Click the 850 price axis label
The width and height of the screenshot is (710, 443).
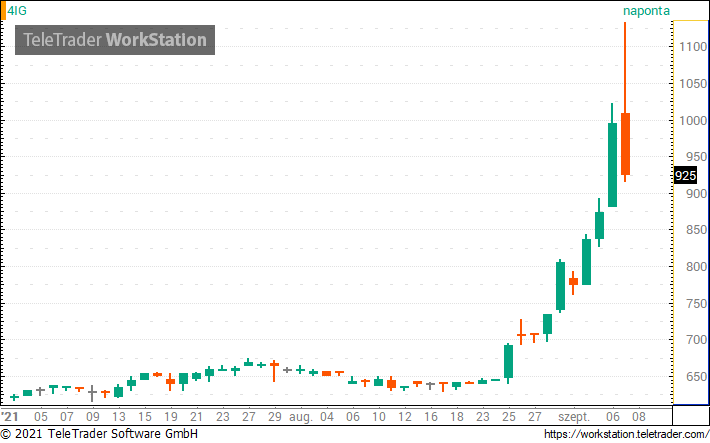click(x=696, y=230)
